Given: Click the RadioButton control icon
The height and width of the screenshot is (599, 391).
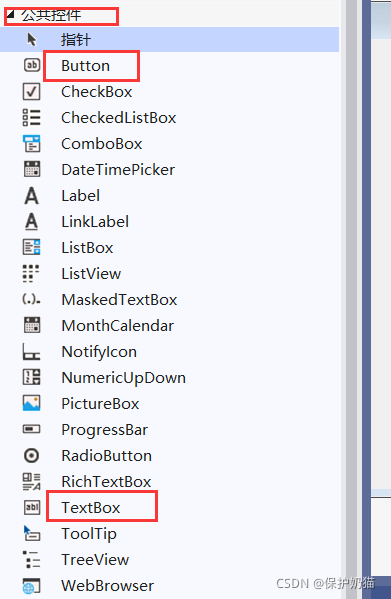Looking at the screenshot, I should tap(32, 455).
